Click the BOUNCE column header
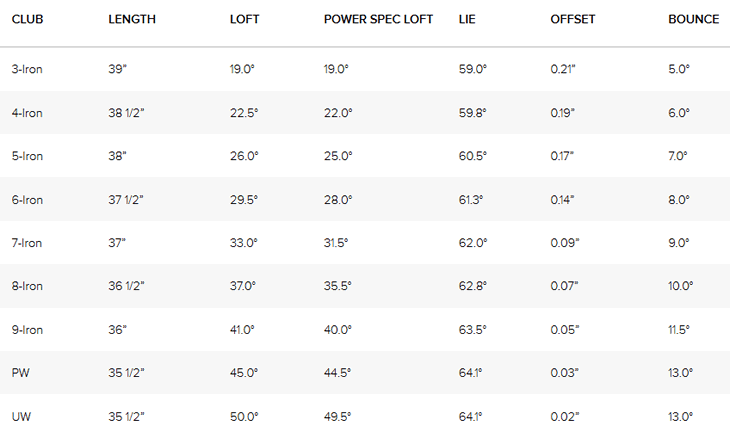The image size is (730, 445). click(x=694, y=19)
